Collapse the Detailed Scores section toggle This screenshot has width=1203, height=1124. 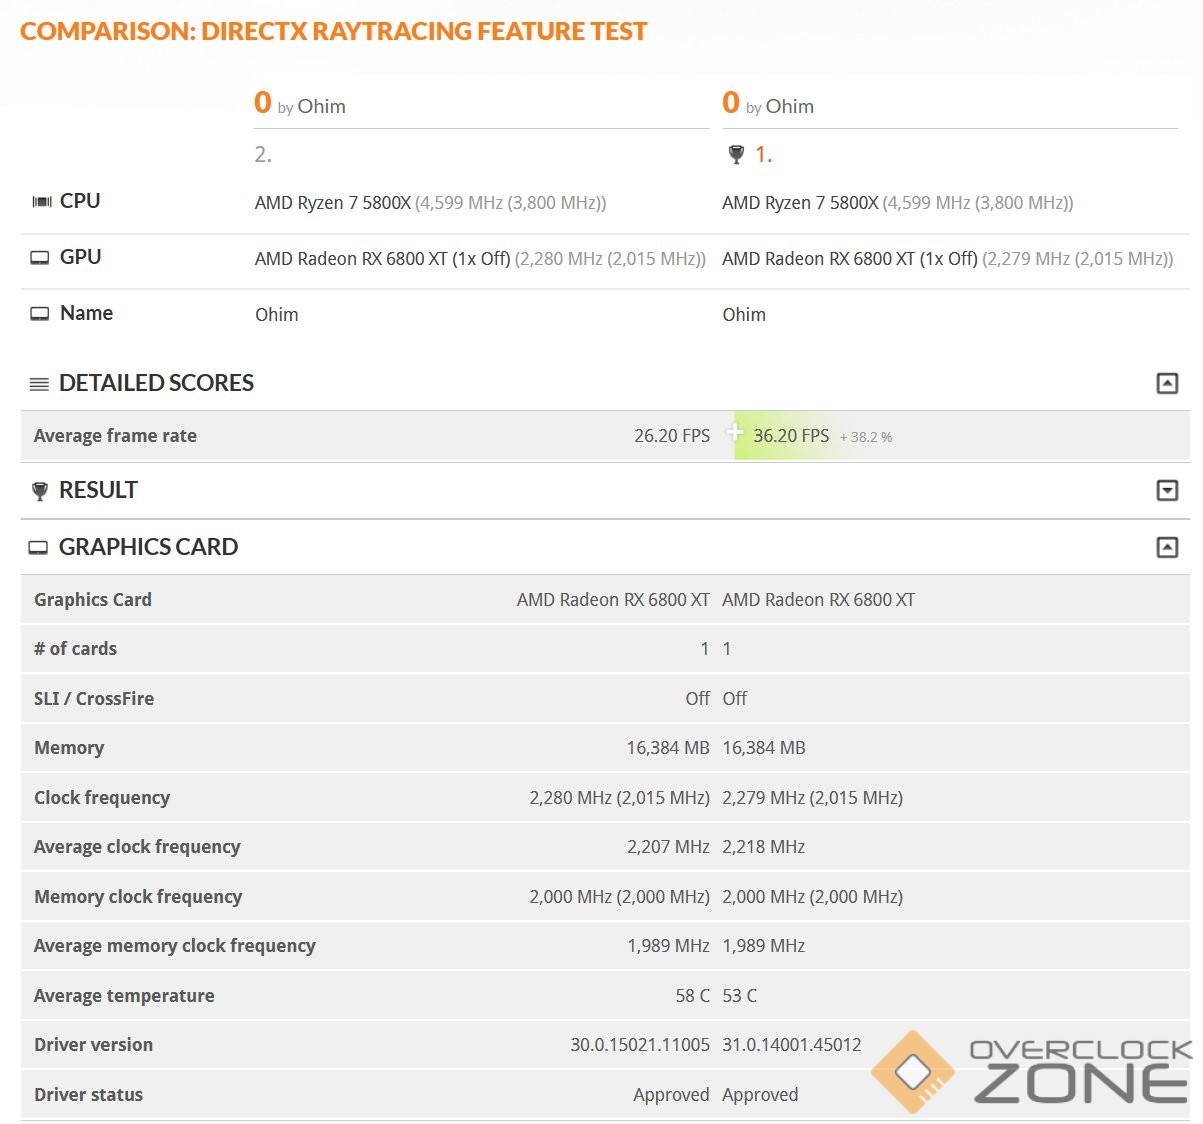coord(1167,383)
